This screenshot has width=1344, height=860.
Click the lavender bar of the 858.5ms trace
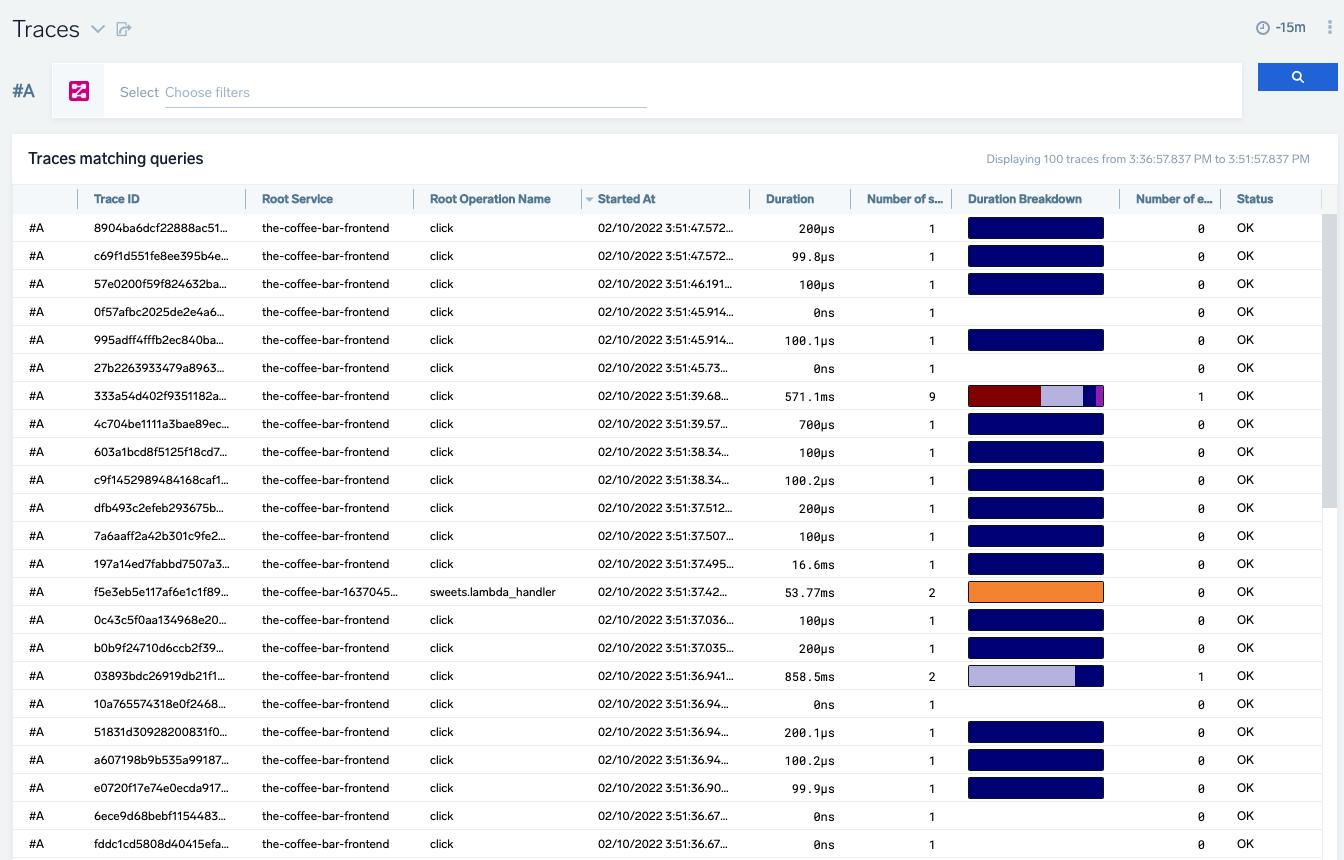click(1021, 676)
